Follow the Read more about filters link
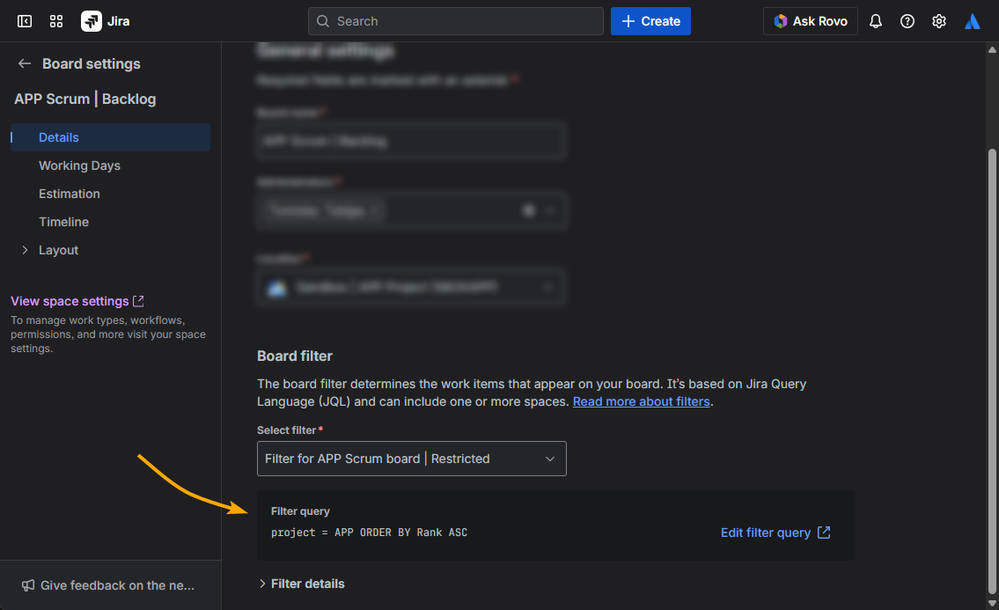This screenshot has height=610, width=999. click(x=641, y=402)
